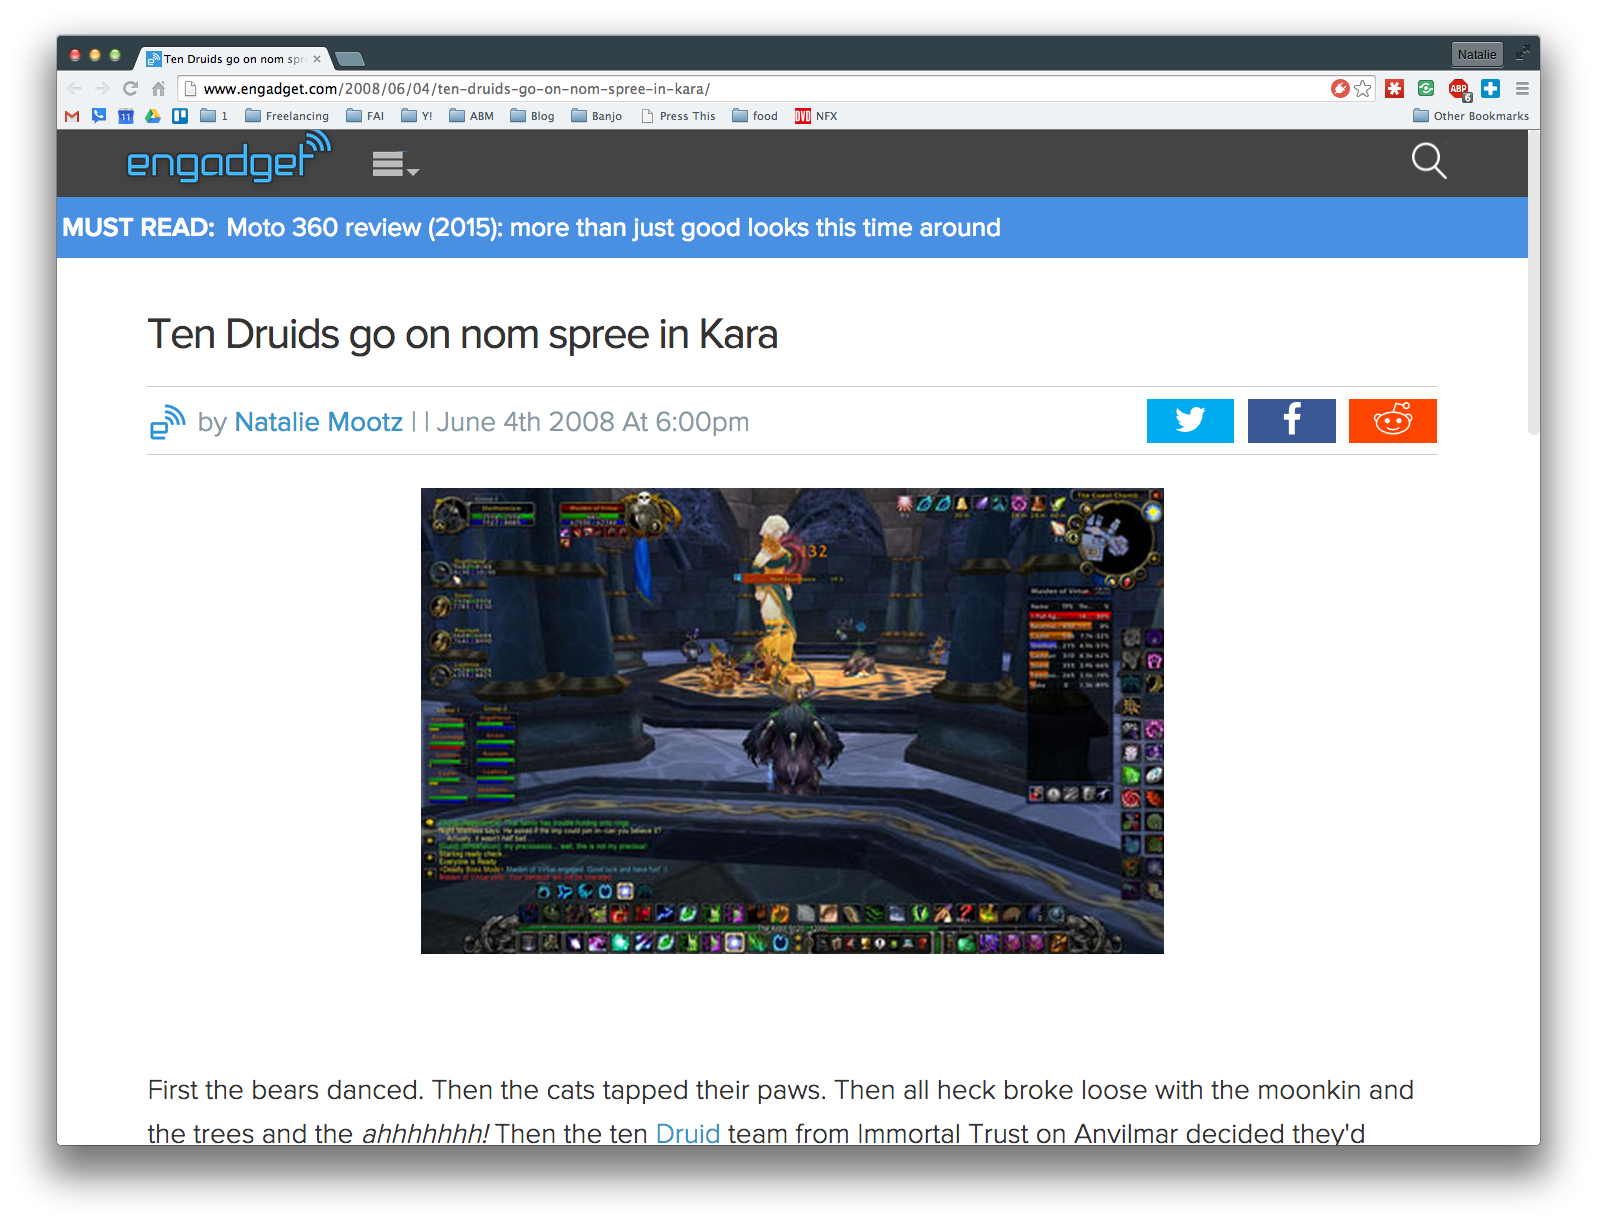The image size is (1597, 1224).
Task: Click the date June 4th 2008 At 6:00pm
Action: coord(593,422)
